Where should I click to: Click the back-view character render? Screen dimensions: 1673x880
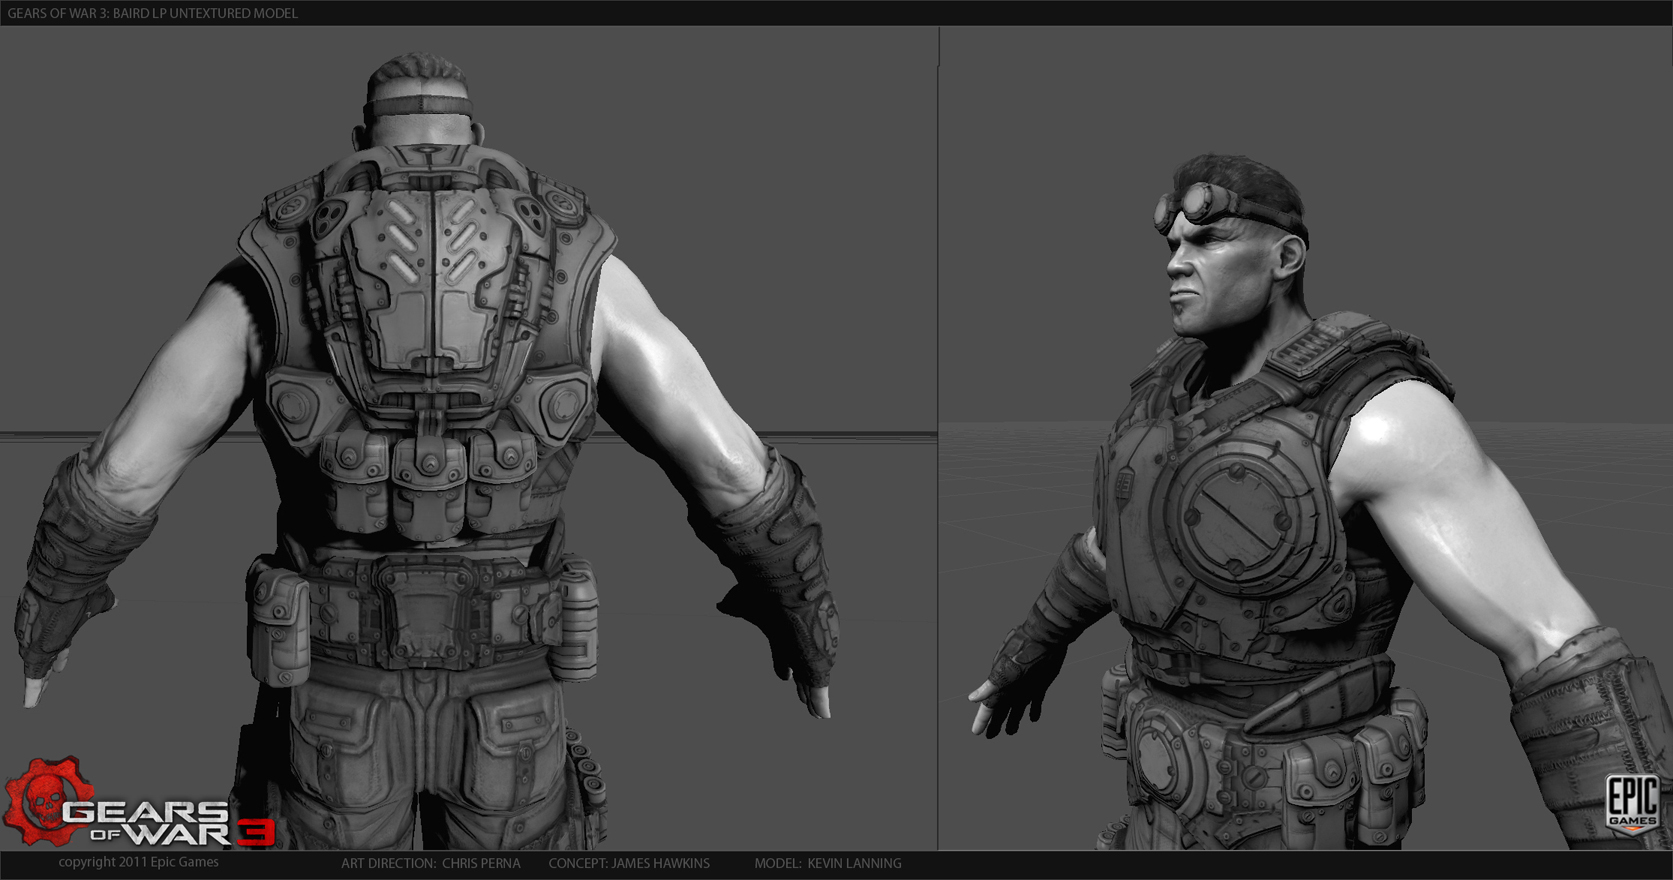(428, 450)
